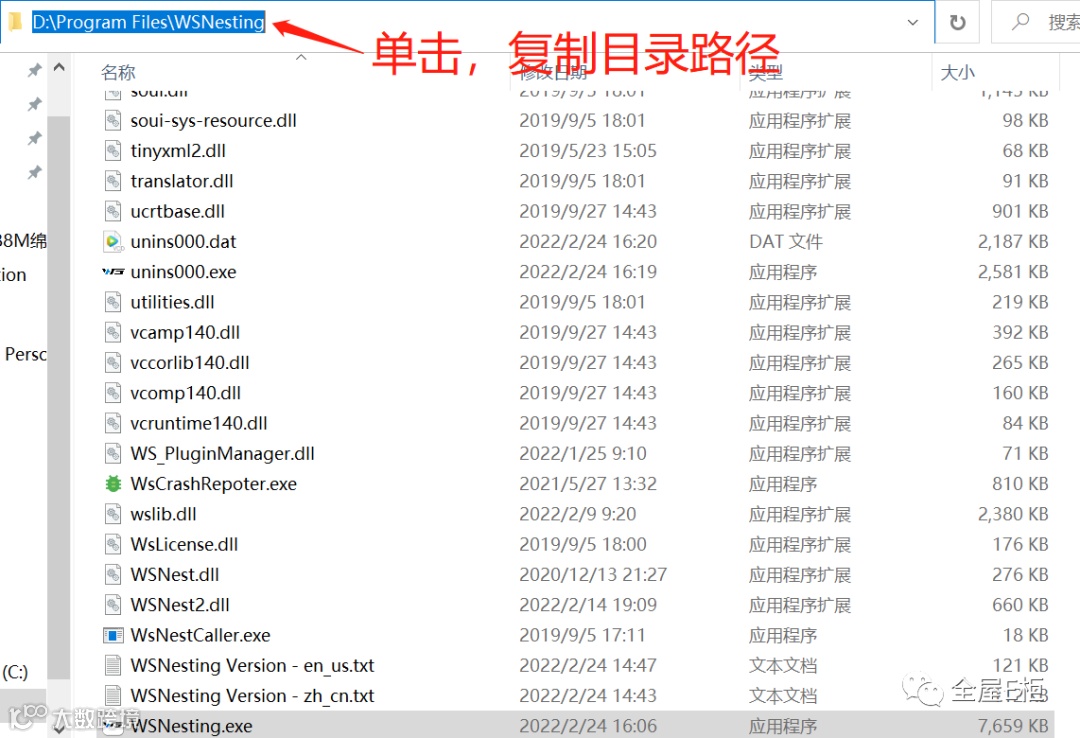Click the DAT 文件 type cell

pyautogui.click(x=786, y=242)
